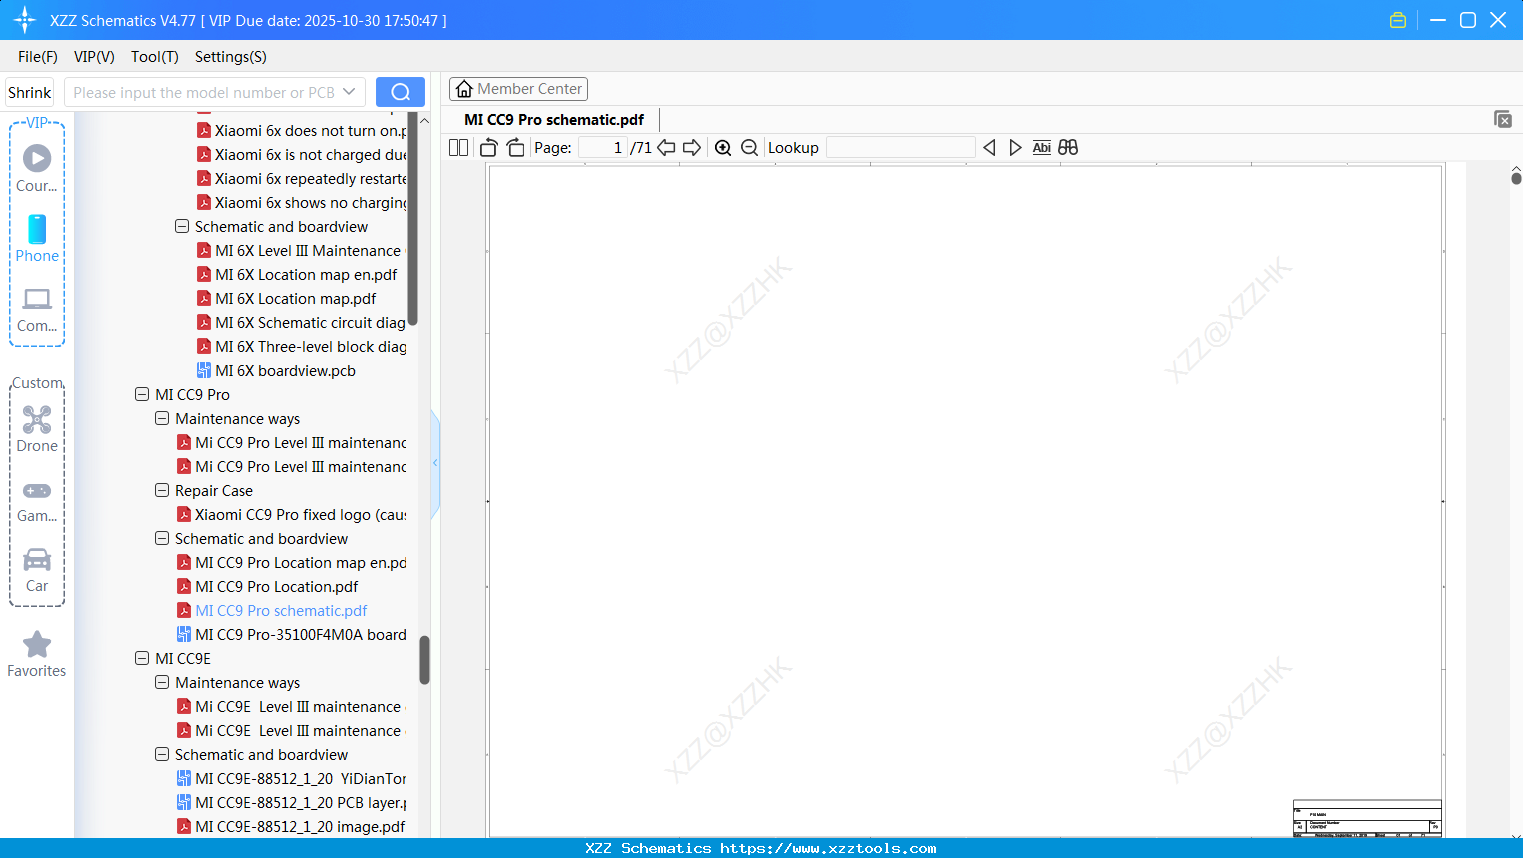Open MI 6X Location map.pdf
Screen dimensions: 1523x858
(x=296, y=299)
